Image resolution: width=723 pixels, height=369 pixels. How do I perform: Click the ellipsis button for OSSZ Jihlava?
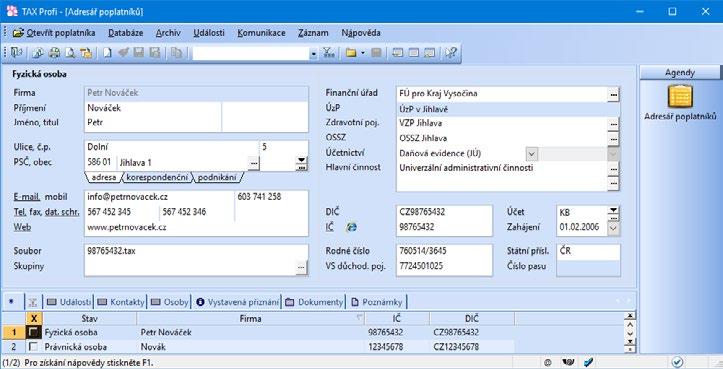[x=613, y=138]
